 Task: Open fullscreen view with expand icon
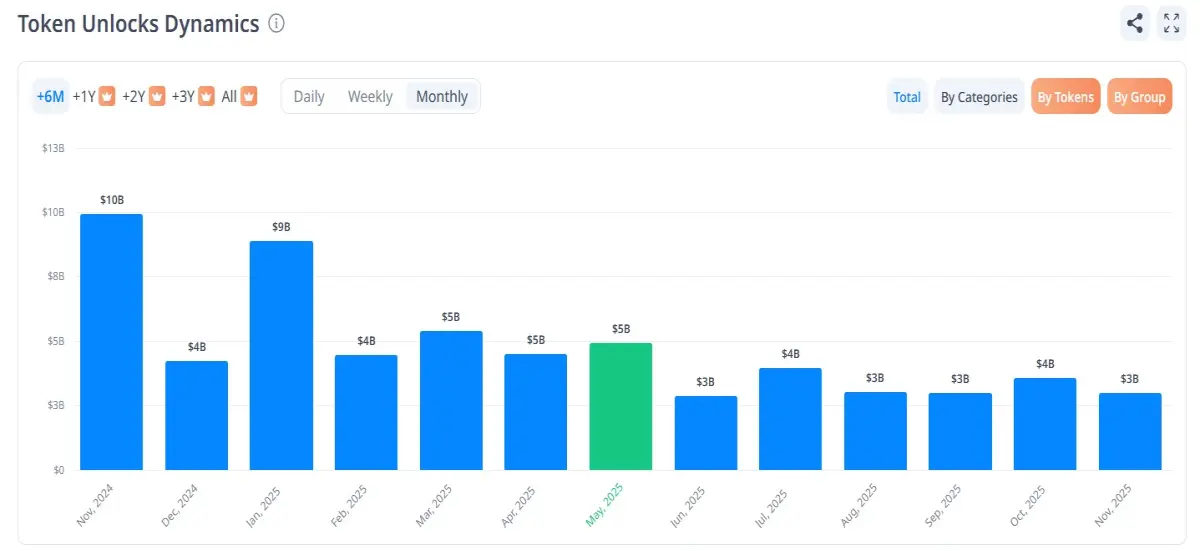[x=1171, y=23]
